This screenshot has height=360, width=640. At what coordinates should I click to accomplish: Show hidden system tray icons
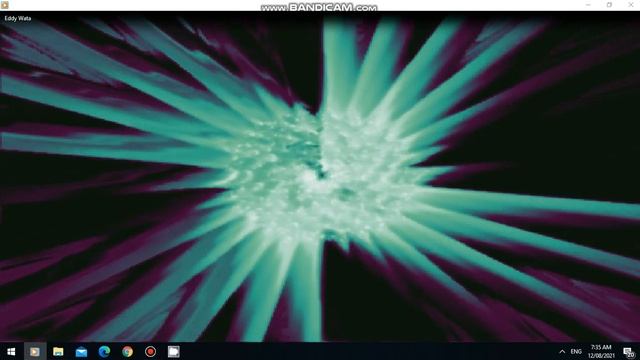tap(562, 351)
